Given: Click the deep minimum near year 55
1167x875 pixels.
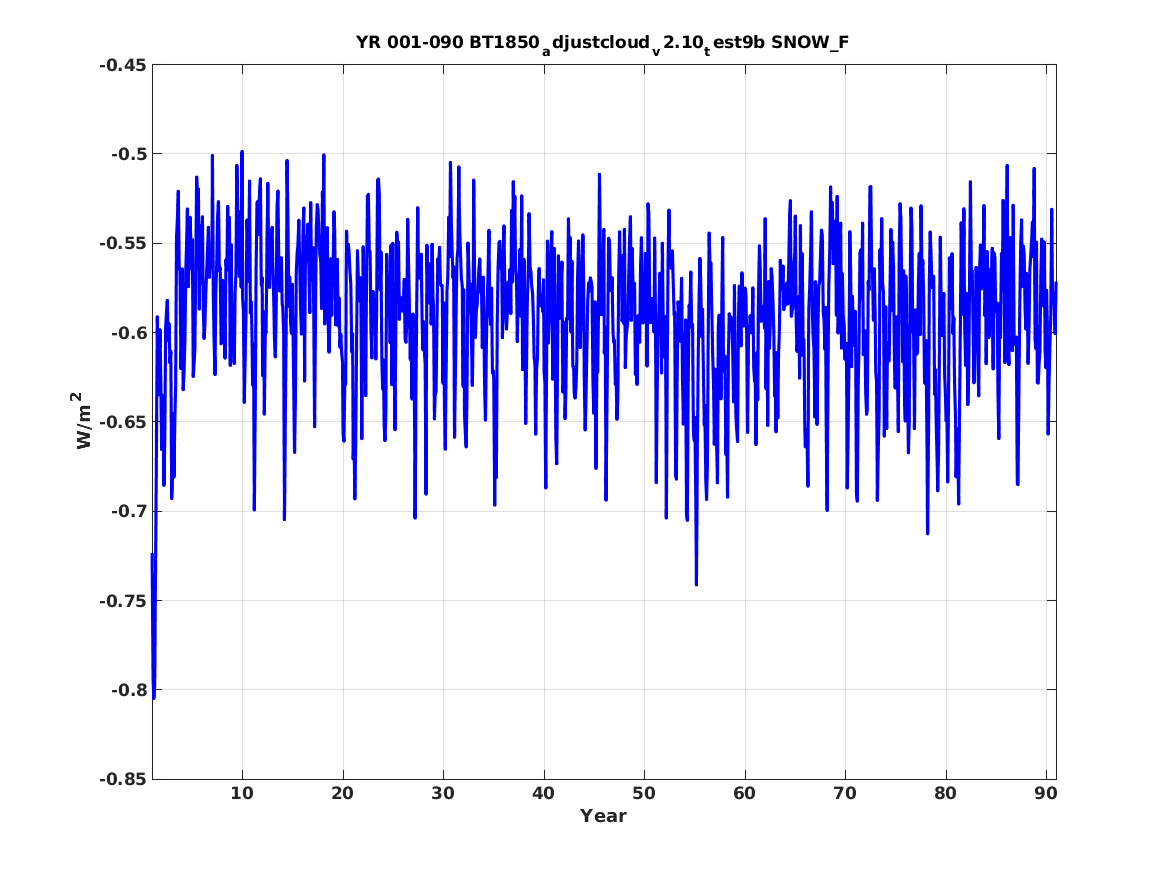Looking at the screenshot, I should (x=696, y=584).
